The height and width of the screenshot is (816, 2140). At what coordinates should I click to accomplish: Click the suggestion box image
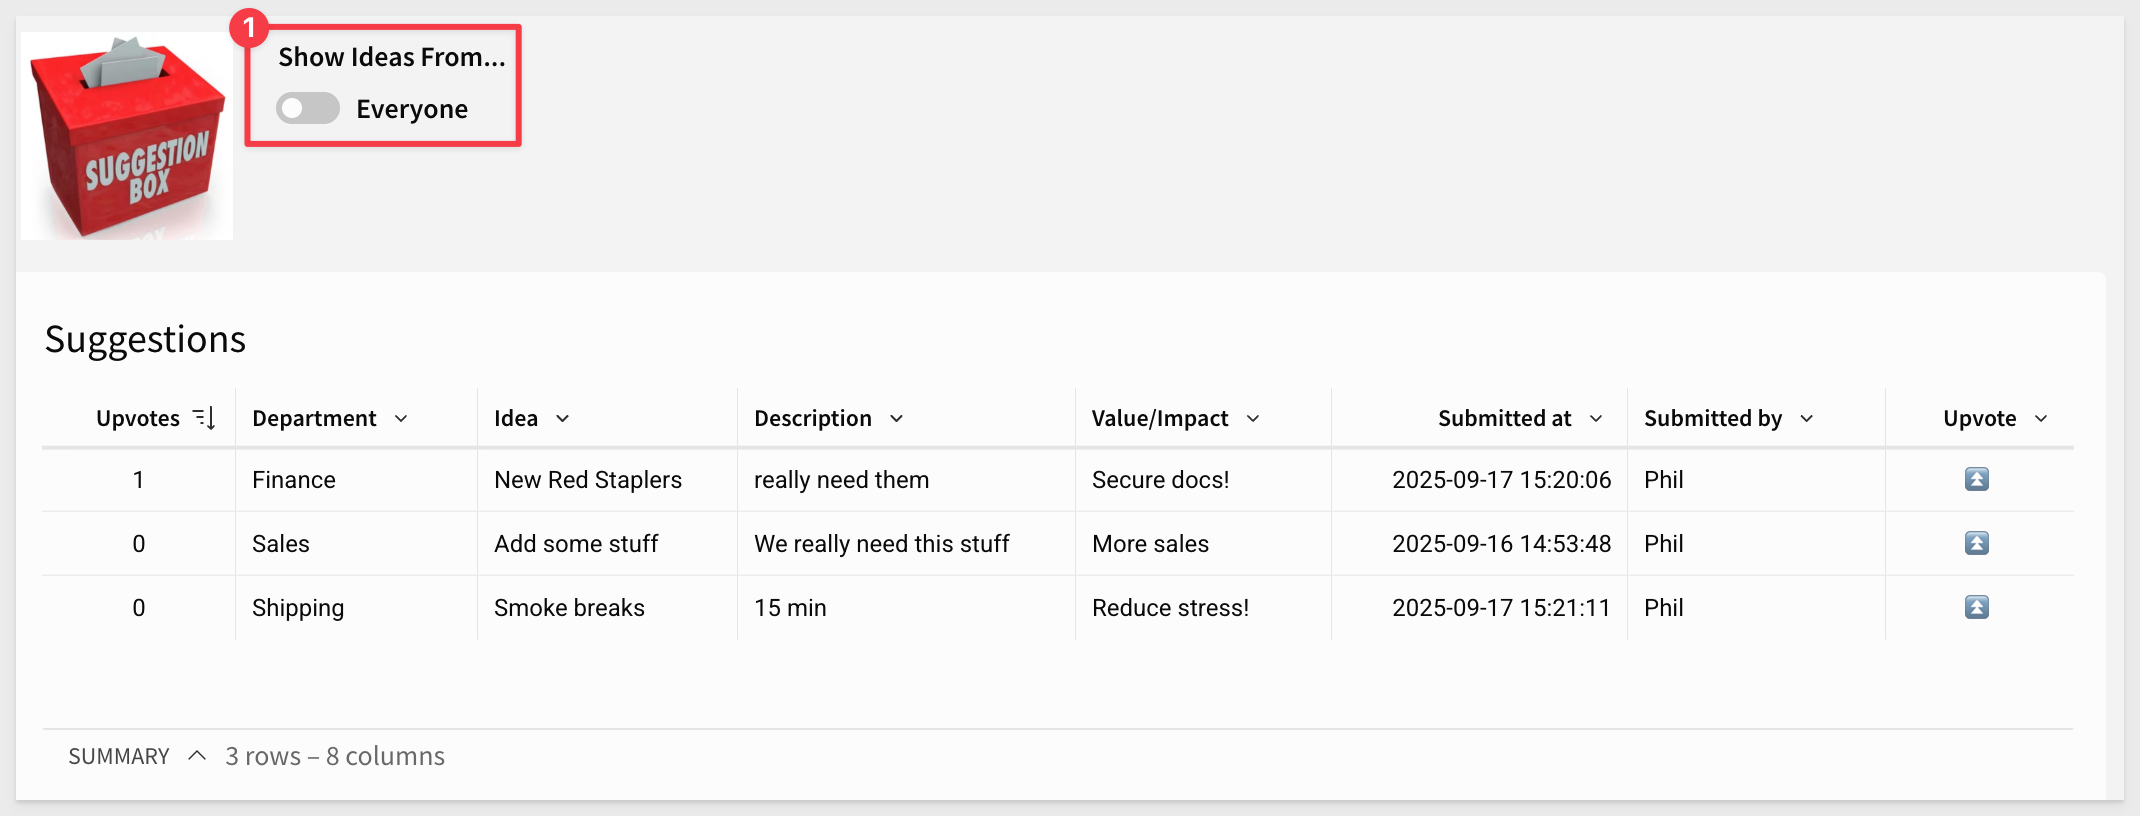point(127,136)
